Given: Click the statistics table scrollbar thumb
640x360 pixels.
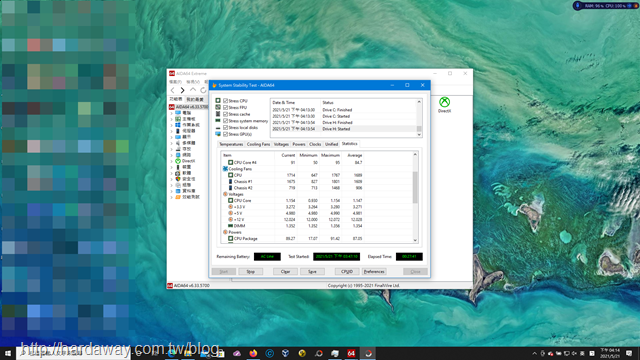Looking at the screenshot, I should tap(415, 187).
